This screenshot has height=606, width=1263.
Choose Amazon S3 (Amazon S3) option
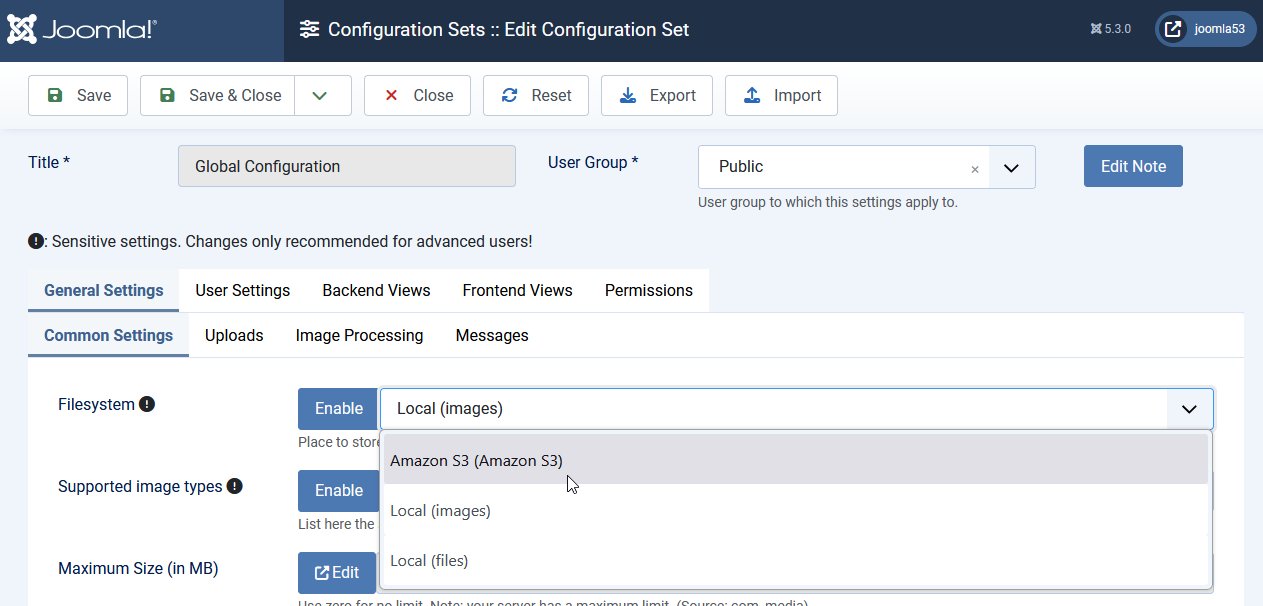(x=796, y=460)
